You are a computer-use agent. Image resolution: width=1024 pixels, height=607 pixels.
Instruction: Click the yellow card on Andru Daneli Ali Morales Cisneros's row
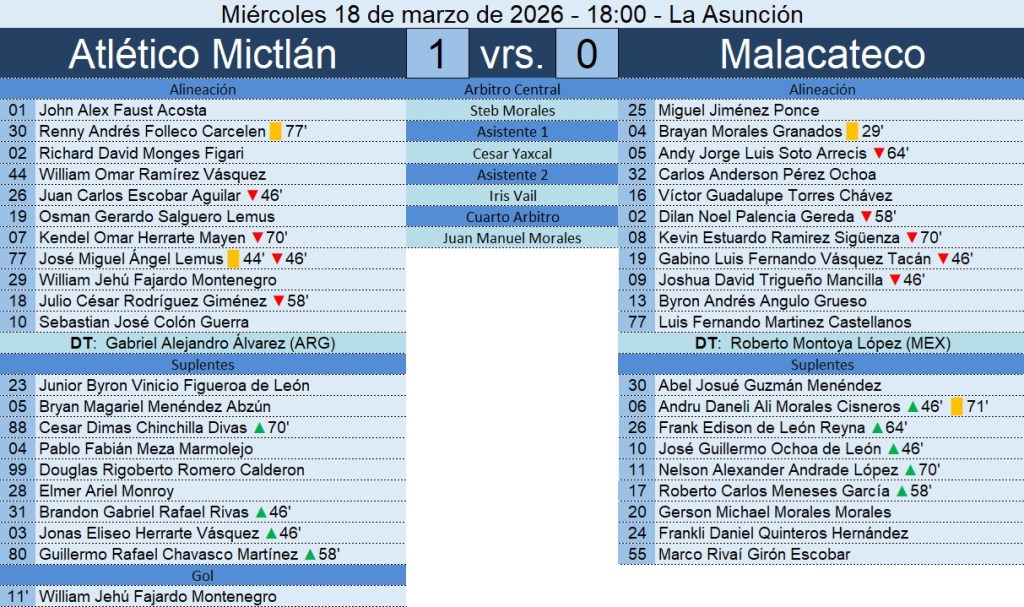click(x=956, y=407)
